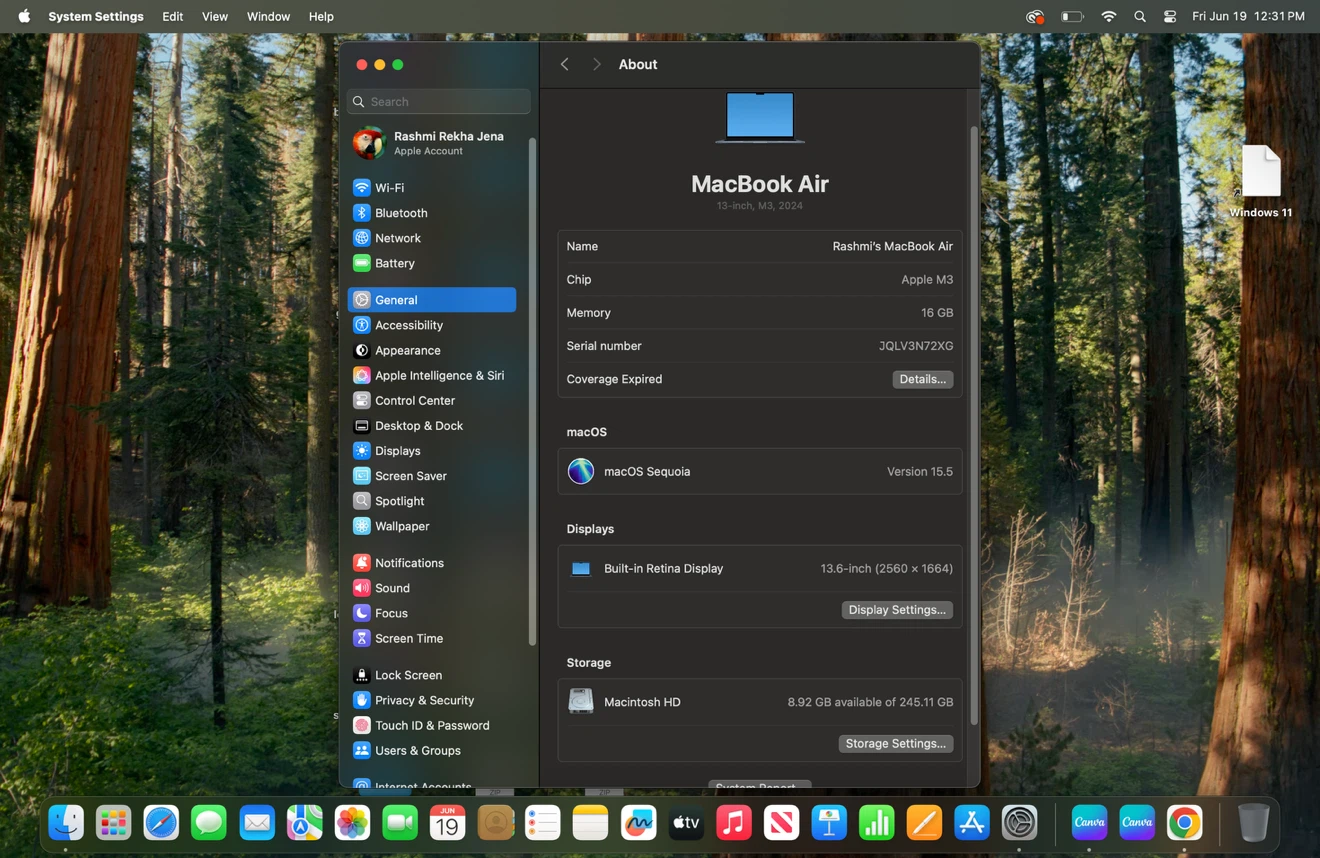
Task: Open Touch ID & Password settings
Action: coord(432,725)
